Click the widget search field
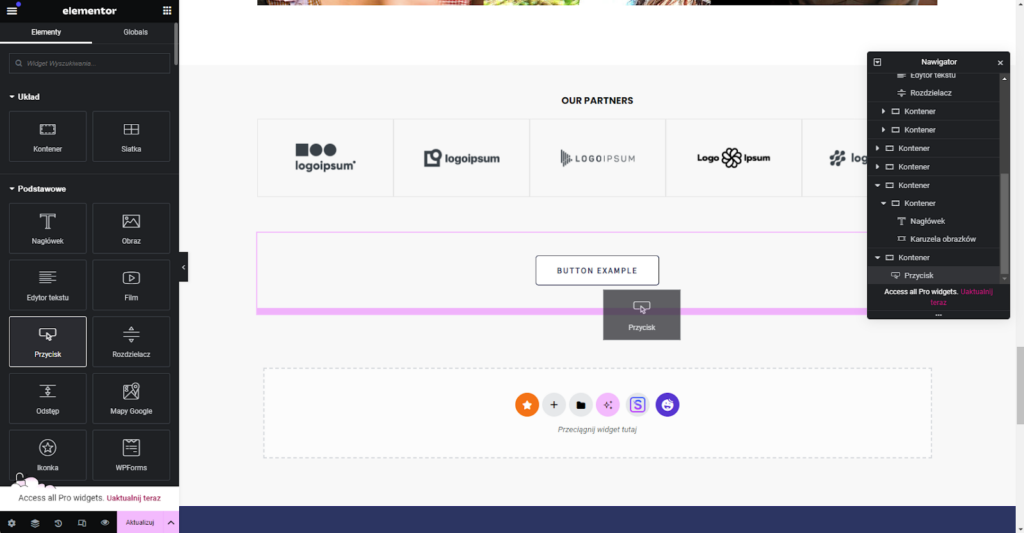The width and height of the screenshot is (1024, 533). point(90,63)
